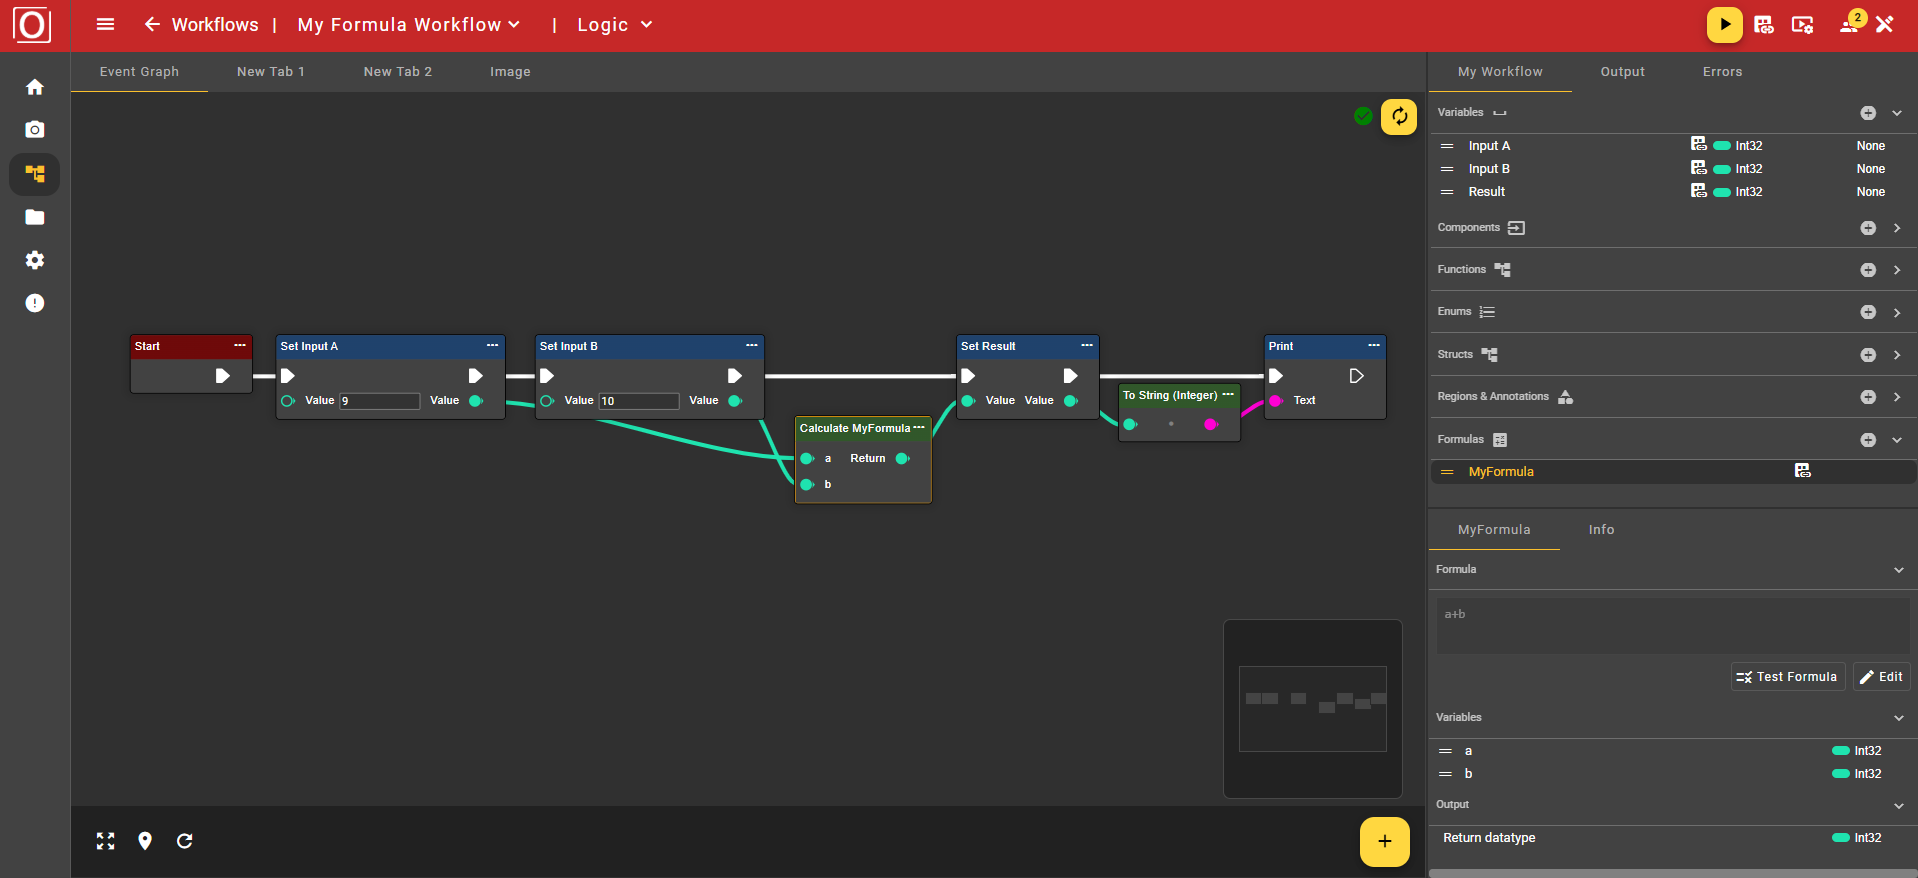This screenshot has height=878, width=1918.
Task: Switch to New Tab 2
Action: (x=397, y=72)
